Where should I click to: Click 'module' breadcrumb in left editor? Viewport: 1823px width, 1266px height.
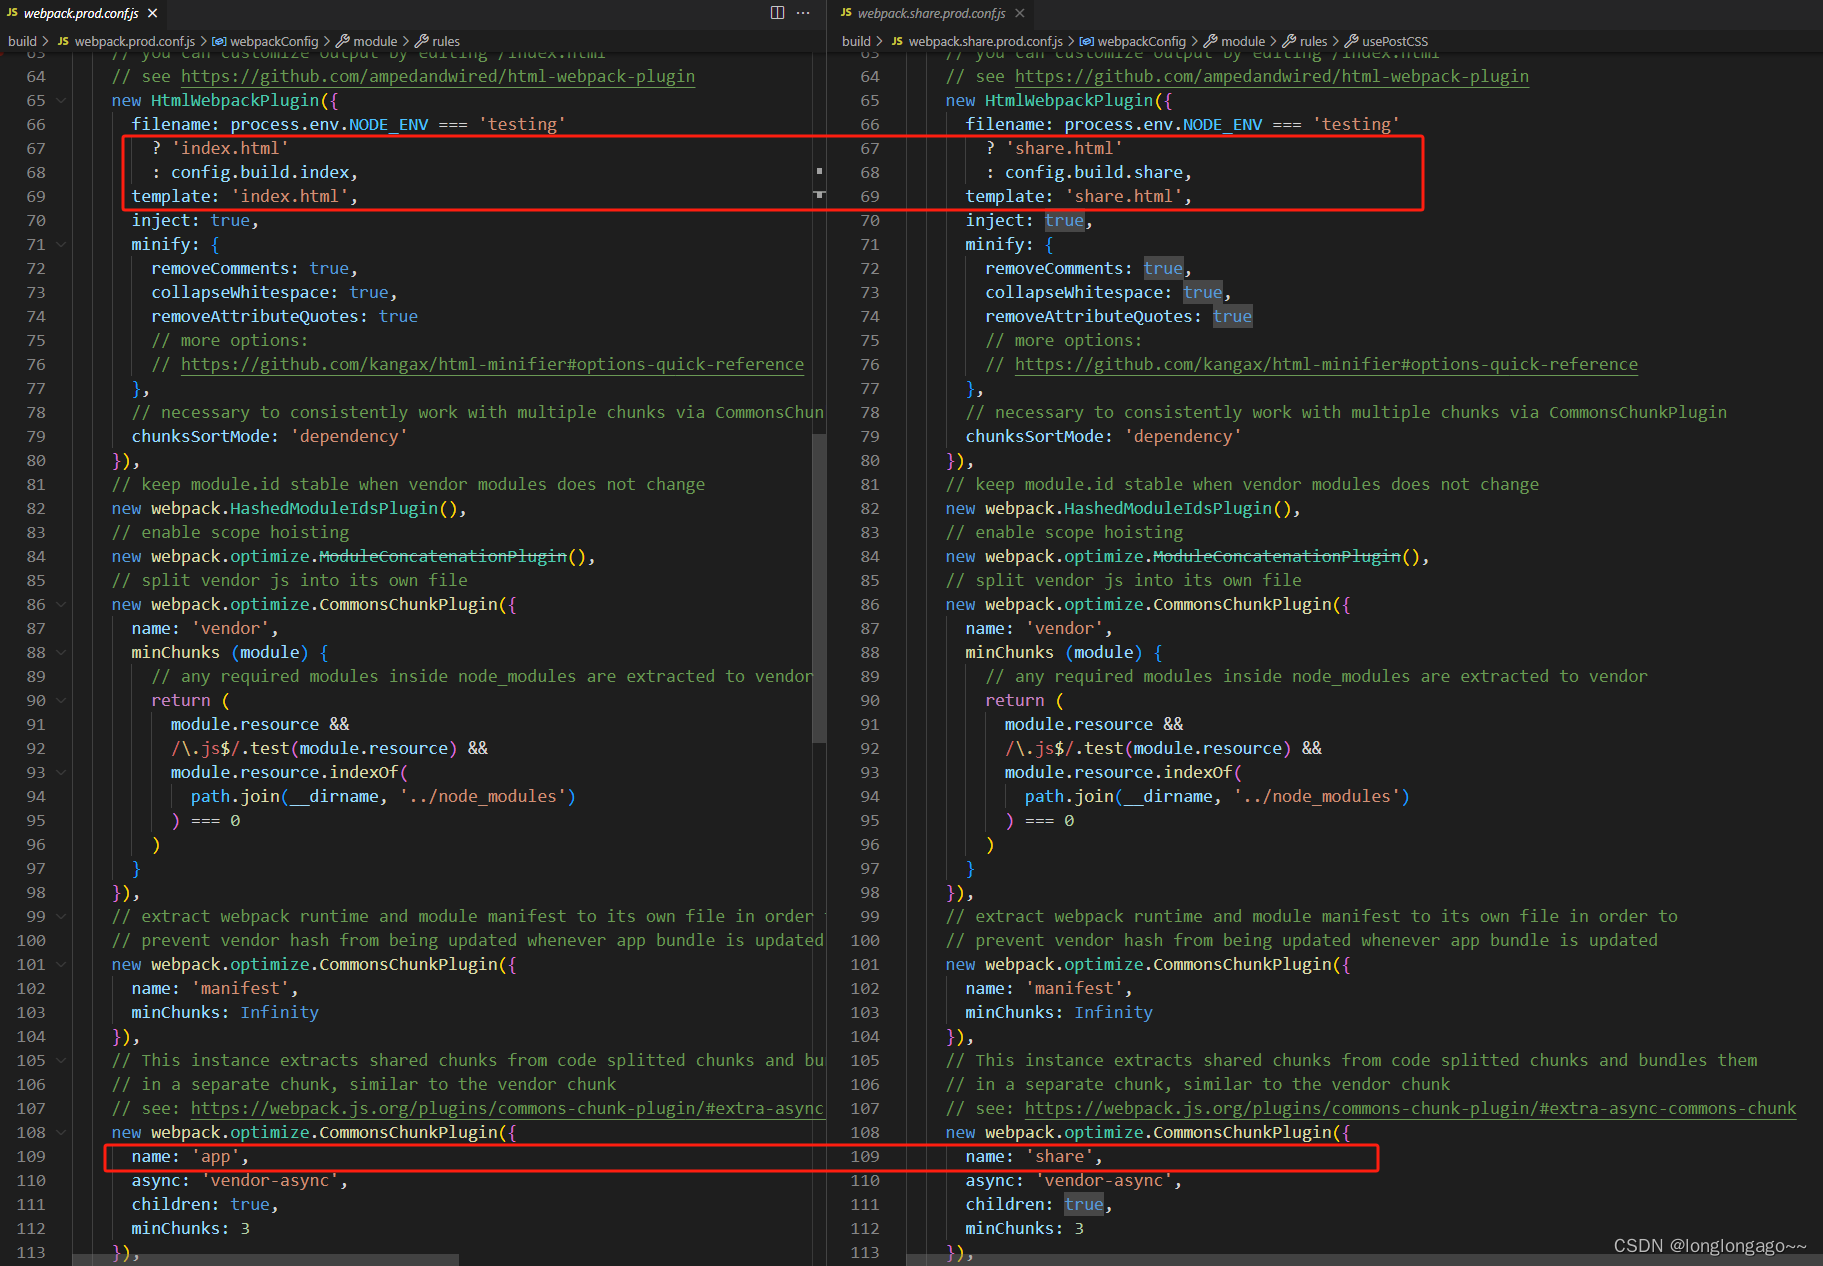[375, 41]
